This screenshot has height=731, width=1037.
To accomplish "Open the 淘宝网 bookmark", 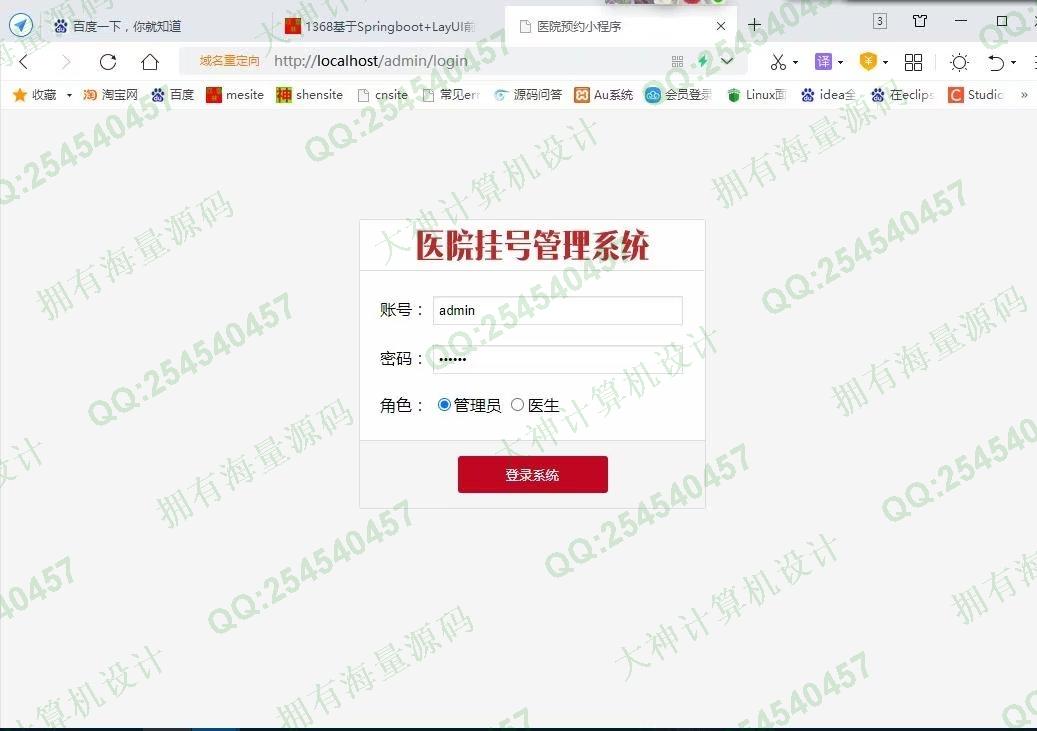I will tap(110, 95).
